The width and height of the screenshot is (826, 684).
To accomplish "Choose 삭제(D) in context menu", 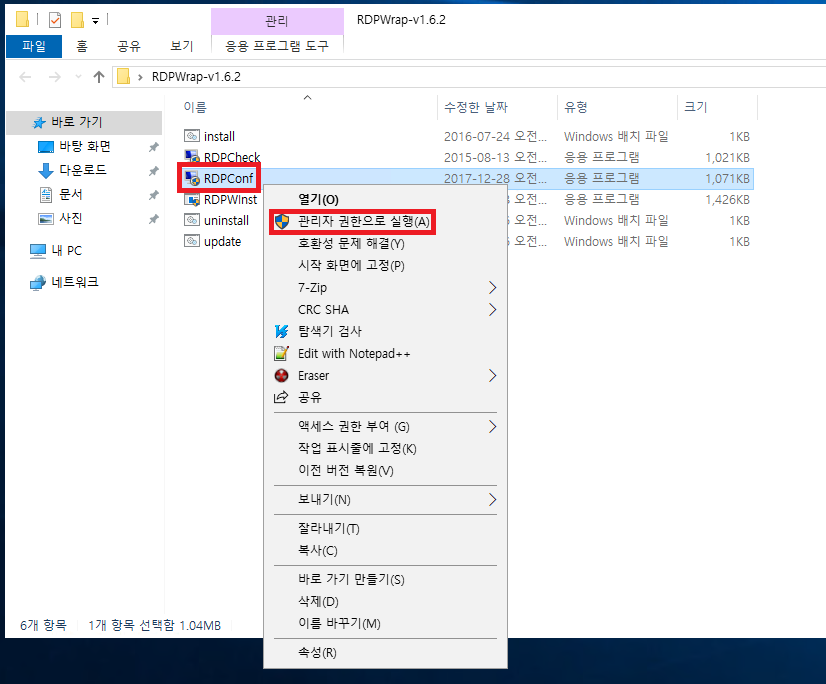I will coord(386,601).
